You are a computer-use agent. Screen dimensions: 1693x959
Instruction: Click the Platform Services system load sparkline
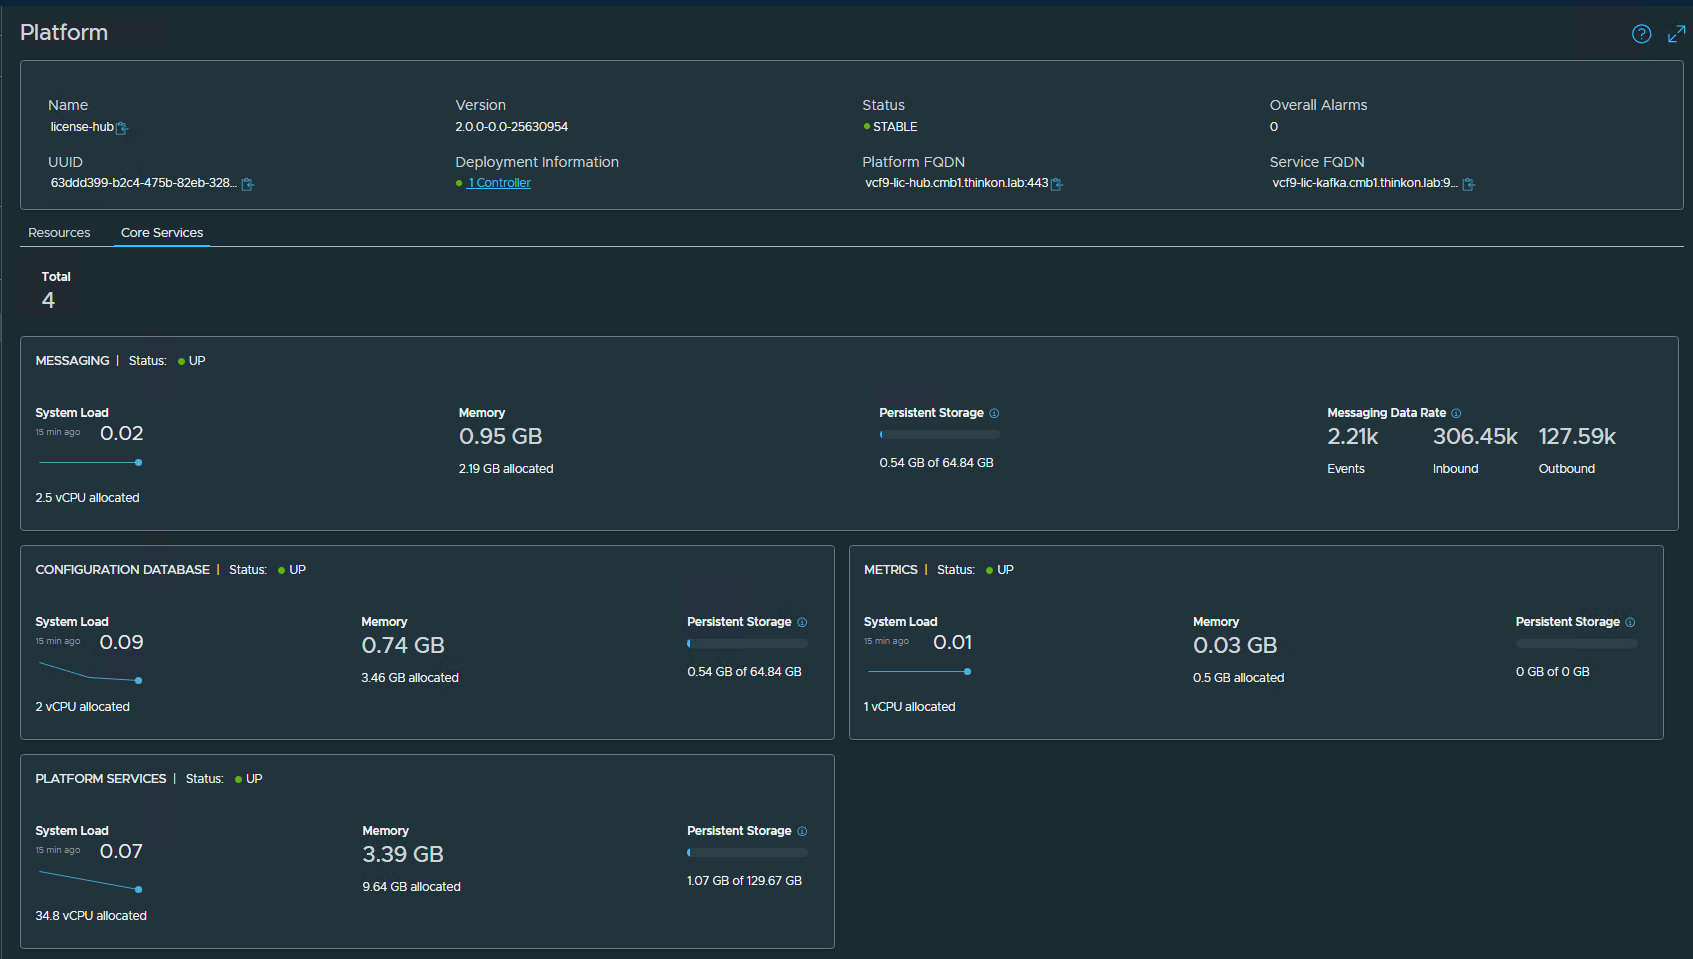90,881
